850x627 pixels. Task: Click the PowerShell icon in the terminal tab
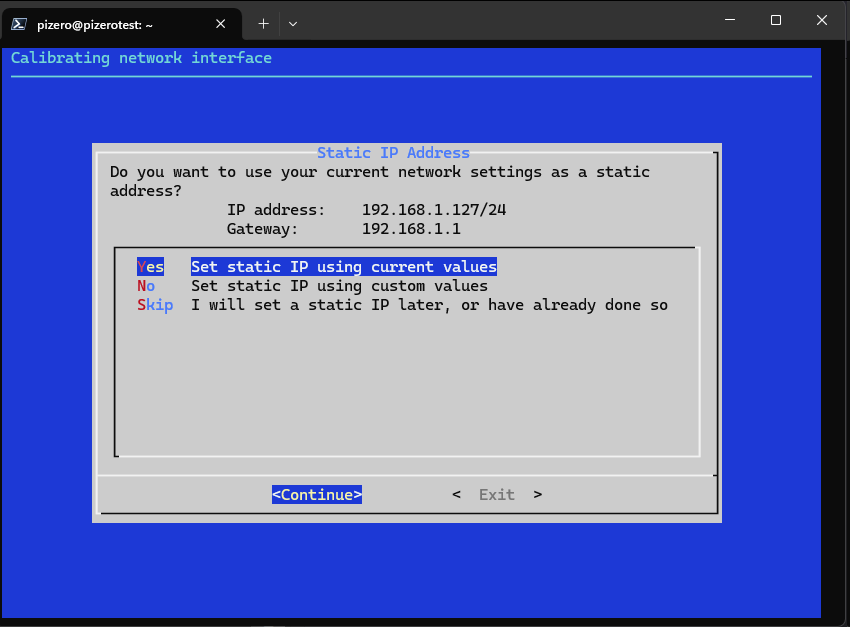tap(19, 22)
